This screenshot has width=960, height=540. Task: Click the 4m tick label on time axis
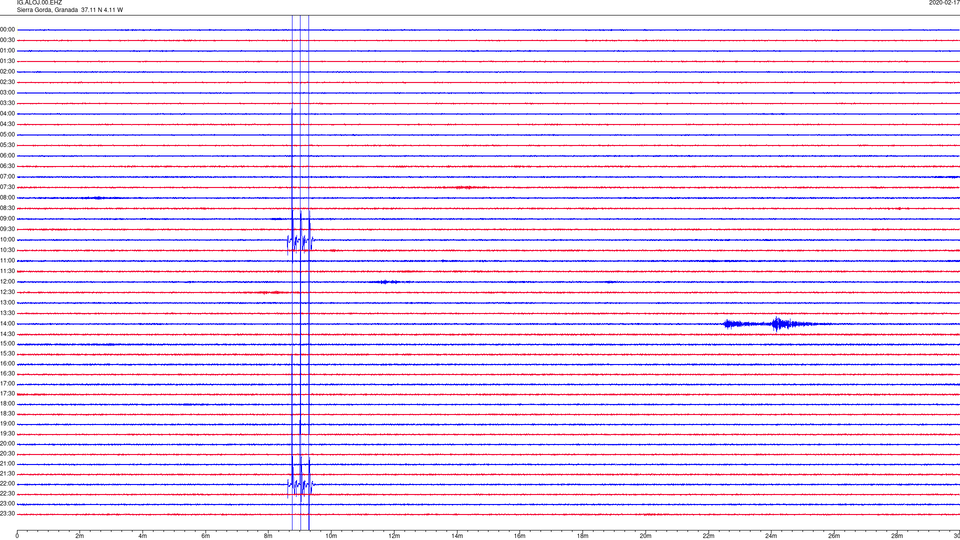143,536
